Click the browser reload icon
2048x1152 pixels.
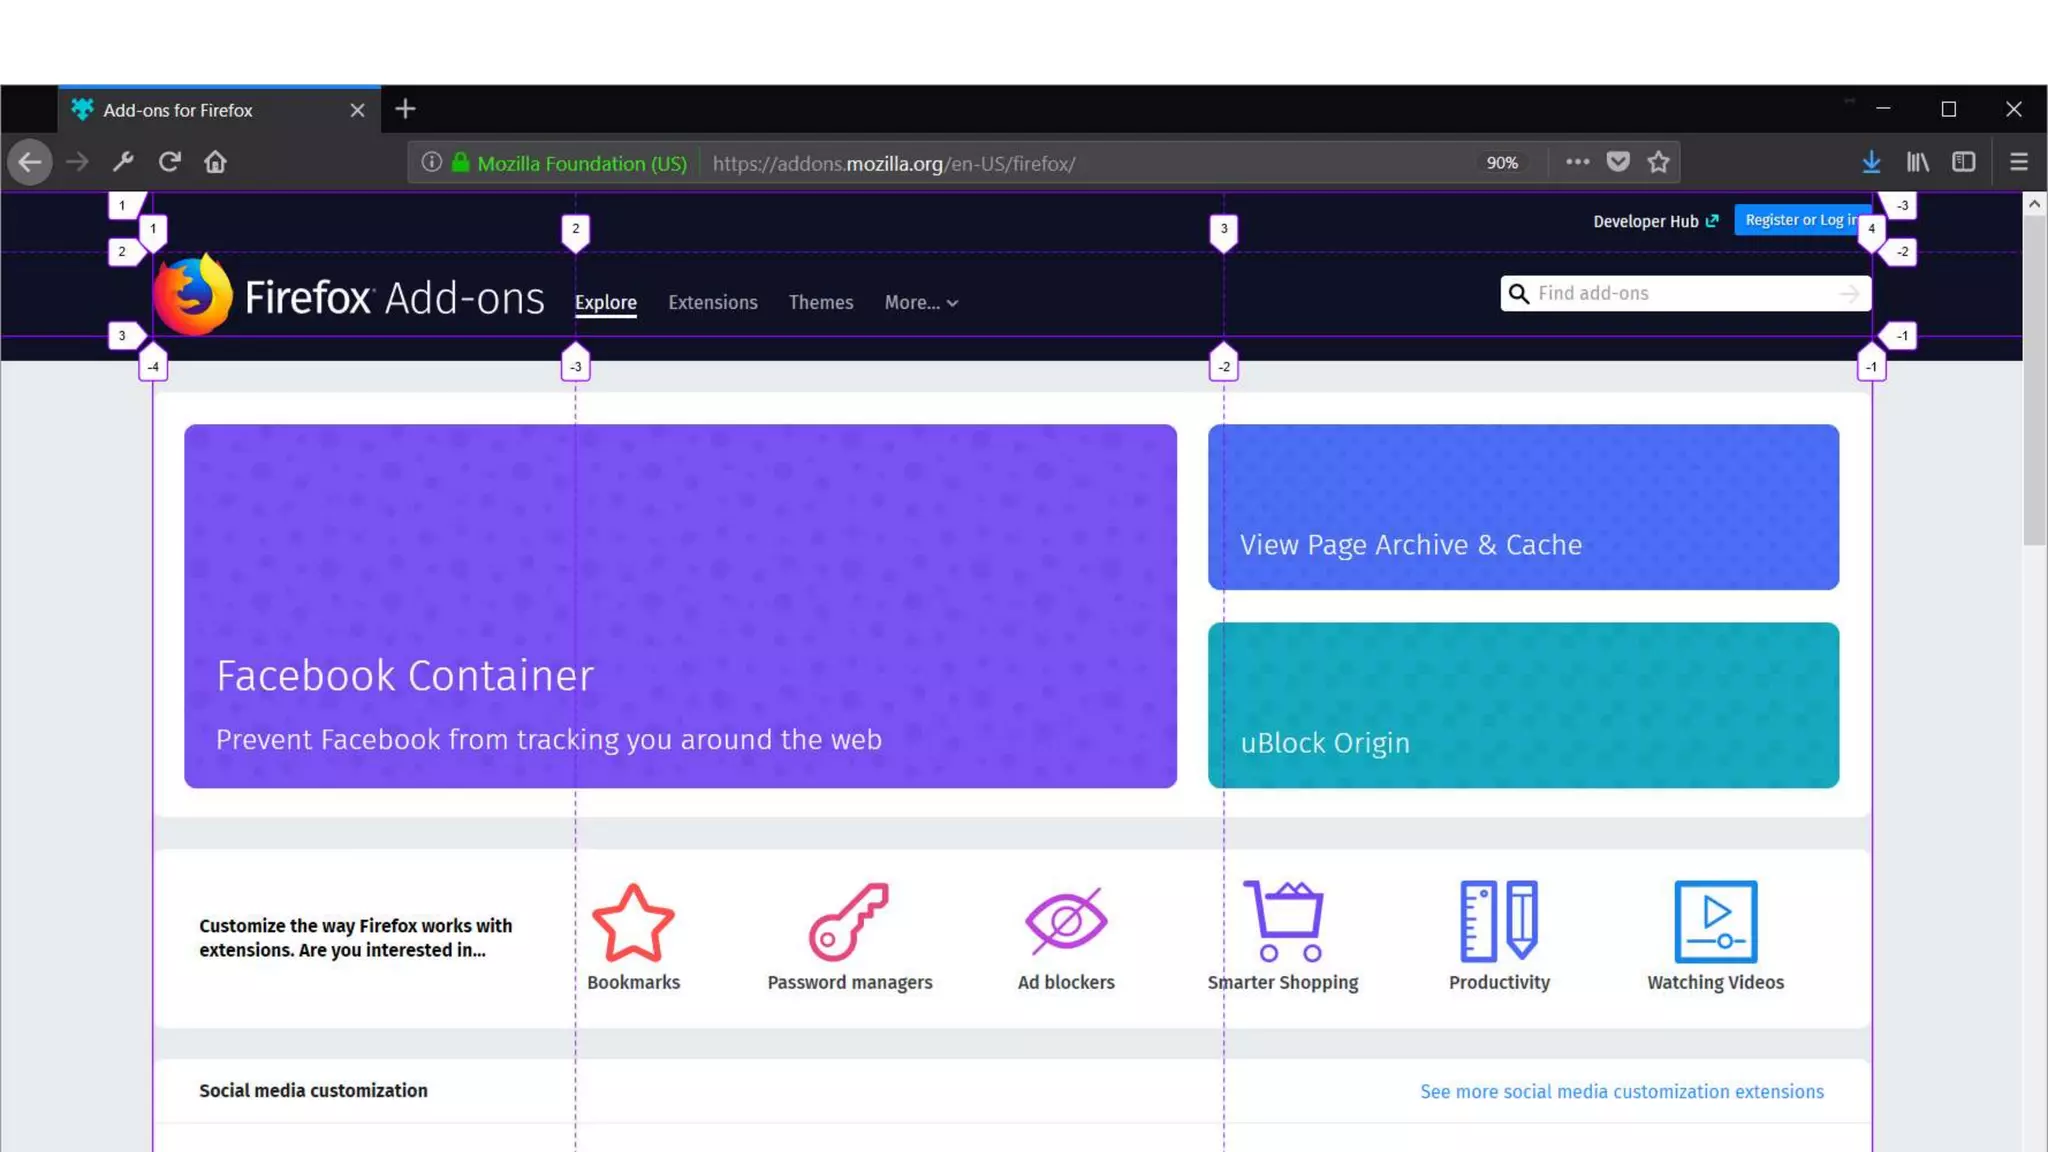[169, 162]
